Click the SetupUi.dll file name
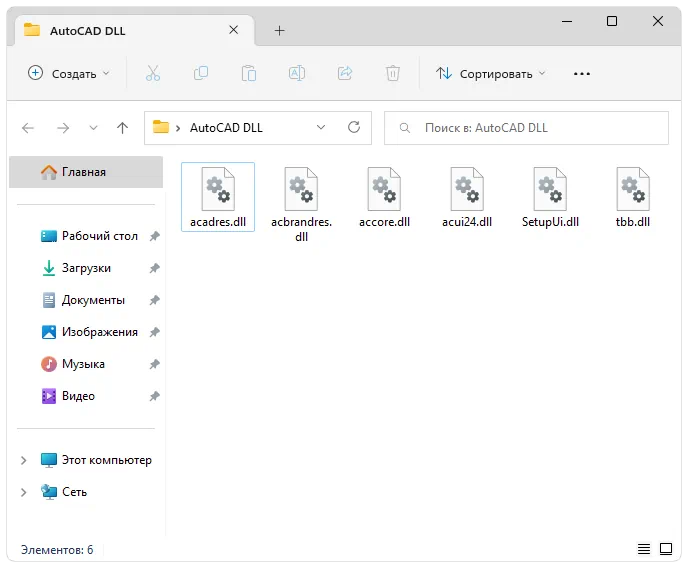This screenshot has height=567, width=687. (550, 222)
